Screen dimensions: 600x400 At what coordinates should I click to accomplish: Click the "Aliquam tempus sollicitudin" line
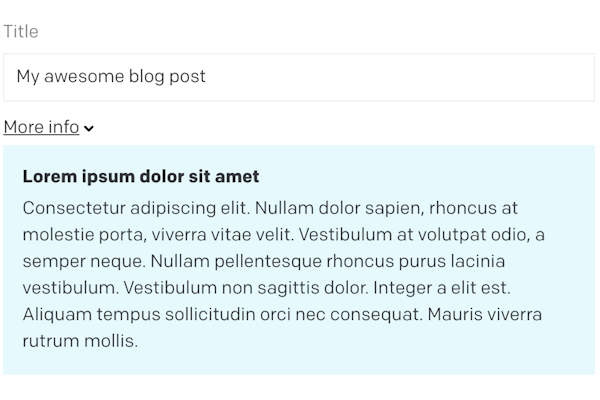[x=200, y=315]
